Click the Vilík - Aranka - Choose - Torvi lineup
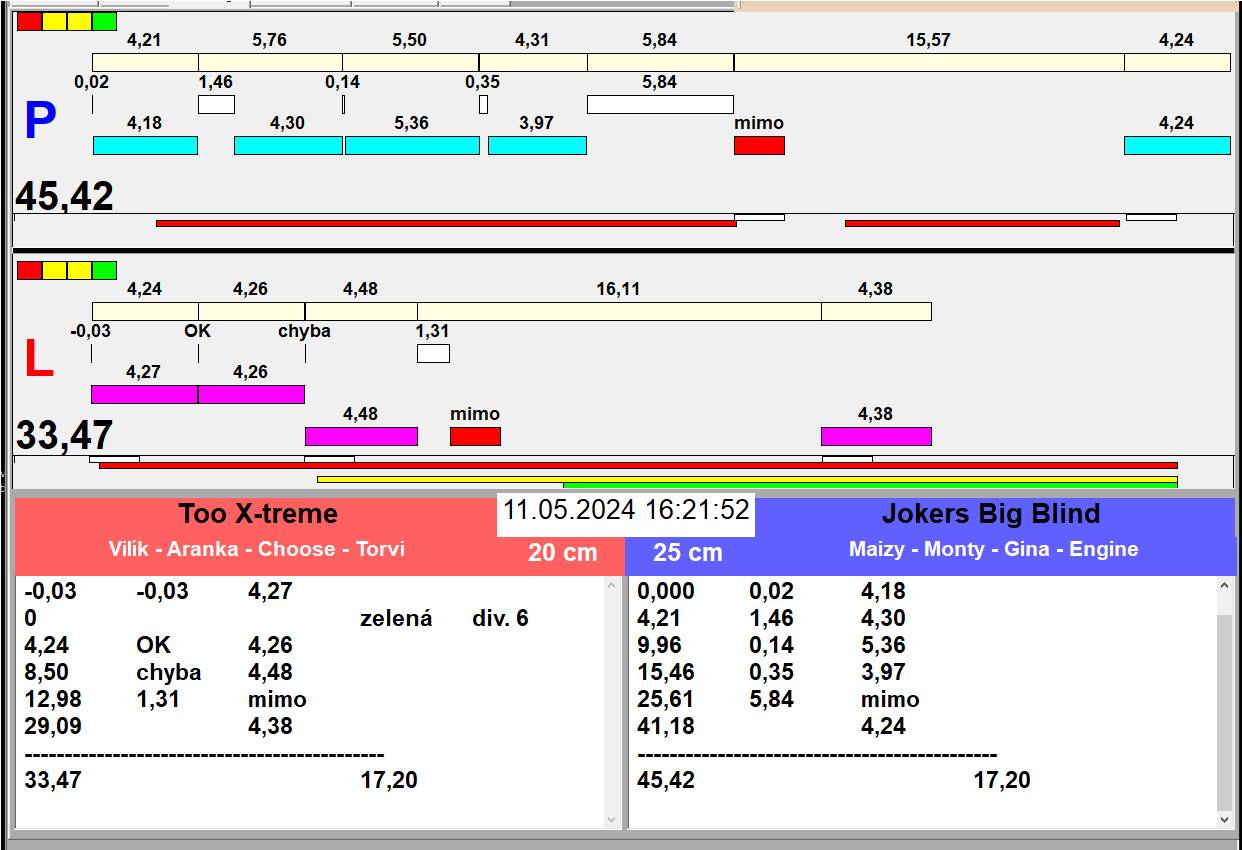The width and height of the screenshot is (1242, 850). point(257,549)
